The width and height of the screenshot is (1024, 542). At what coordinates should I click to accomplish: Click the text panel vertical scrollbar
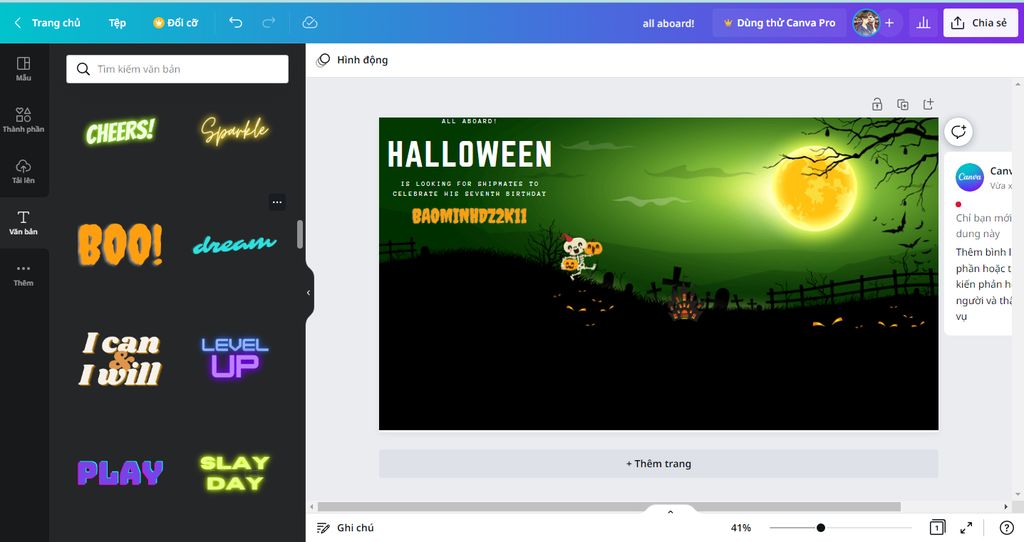pyautogui.click(x=300, y=234)
